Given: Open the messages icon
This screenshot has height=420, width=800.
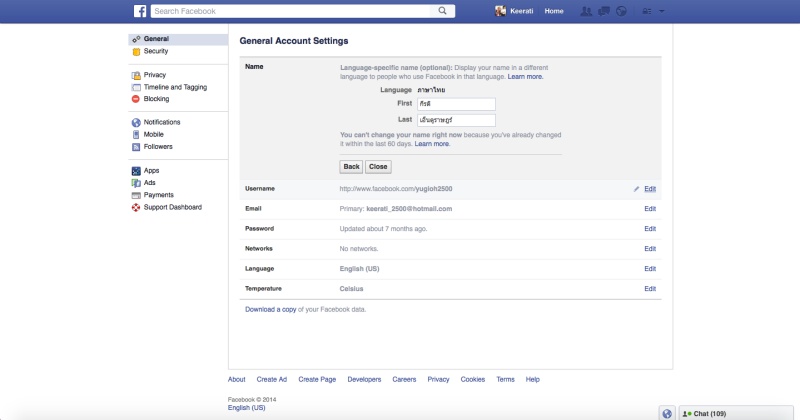Looking at the screenshot, I should pos(604,11).
